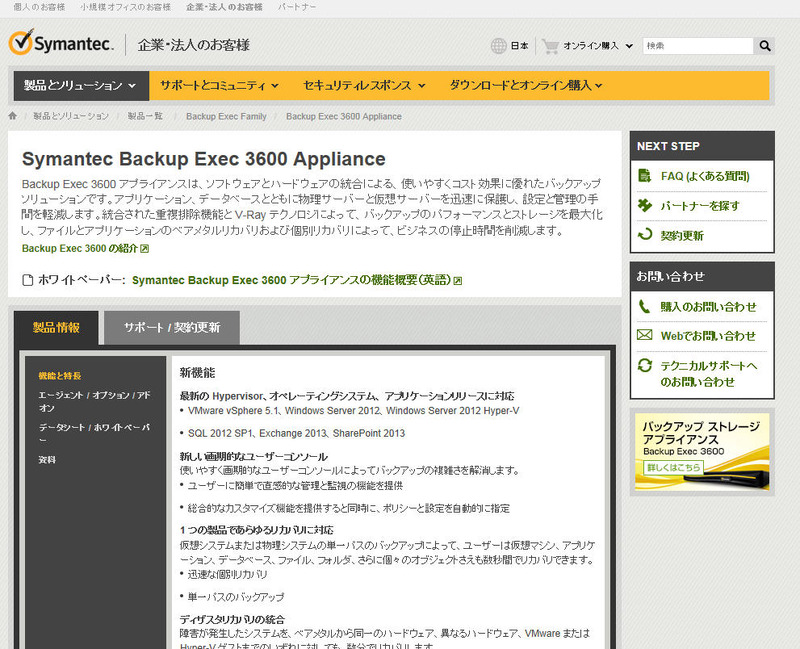
Task: Click the shopping cart icon
Action: tap(550, 46)
